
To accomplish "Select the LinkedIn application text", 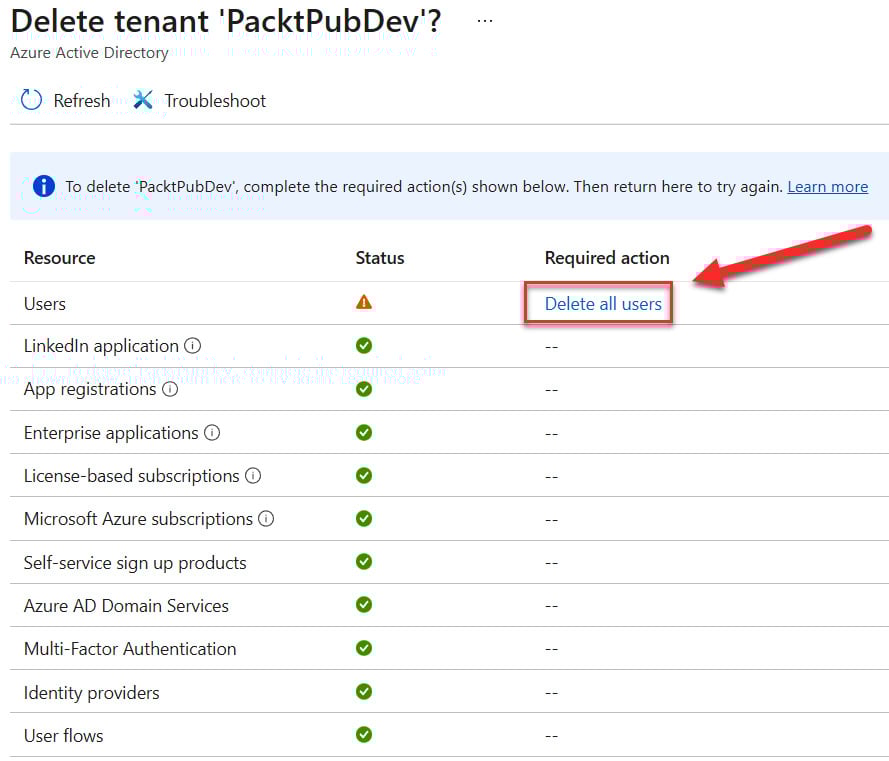I will pos(101,346).
